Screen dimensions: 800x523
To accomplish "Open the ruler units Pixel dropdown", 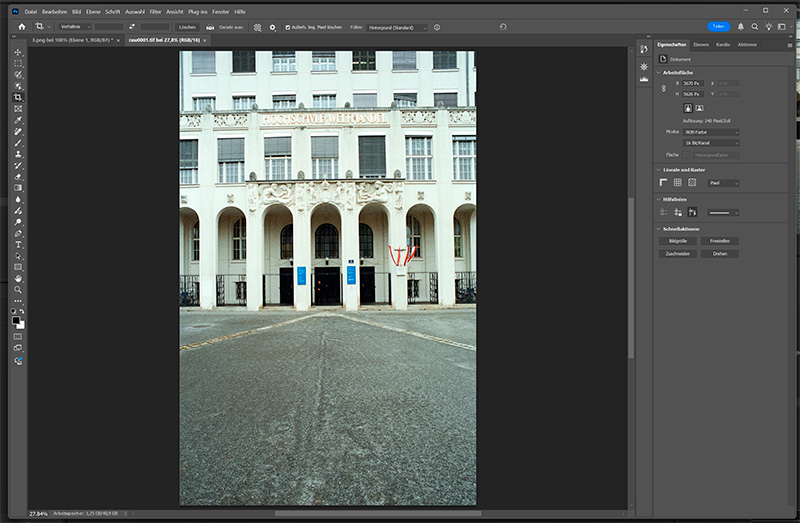I will tap(722, 183).
